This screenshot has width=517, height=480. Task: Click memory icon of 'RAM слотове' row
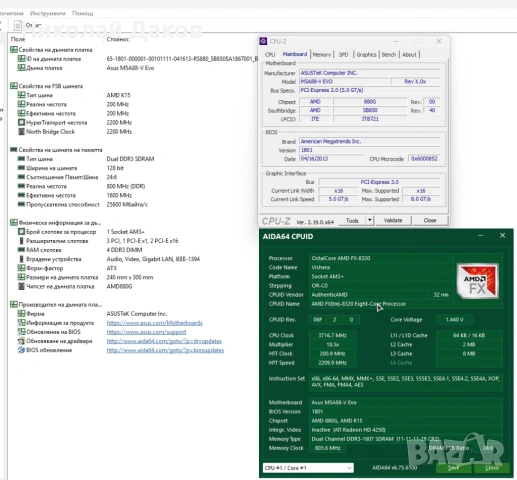point(21,250)
